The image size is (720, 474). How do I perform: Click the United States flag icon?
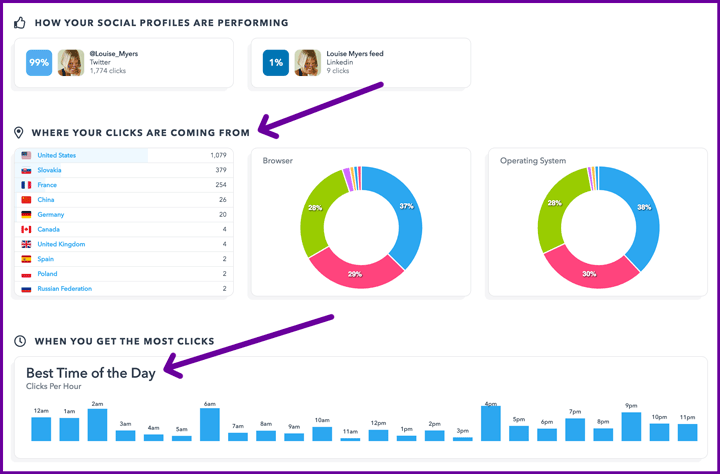point(26,155)
